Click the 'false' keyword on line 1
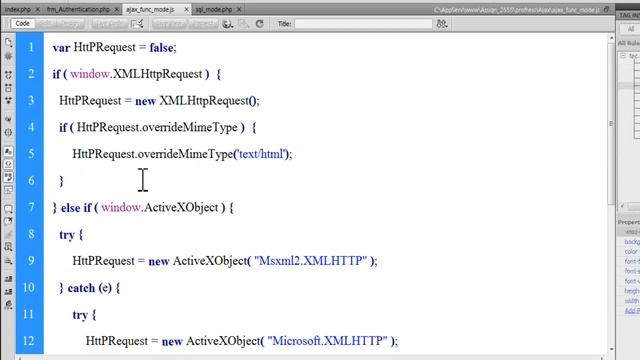 click(161, 48)
